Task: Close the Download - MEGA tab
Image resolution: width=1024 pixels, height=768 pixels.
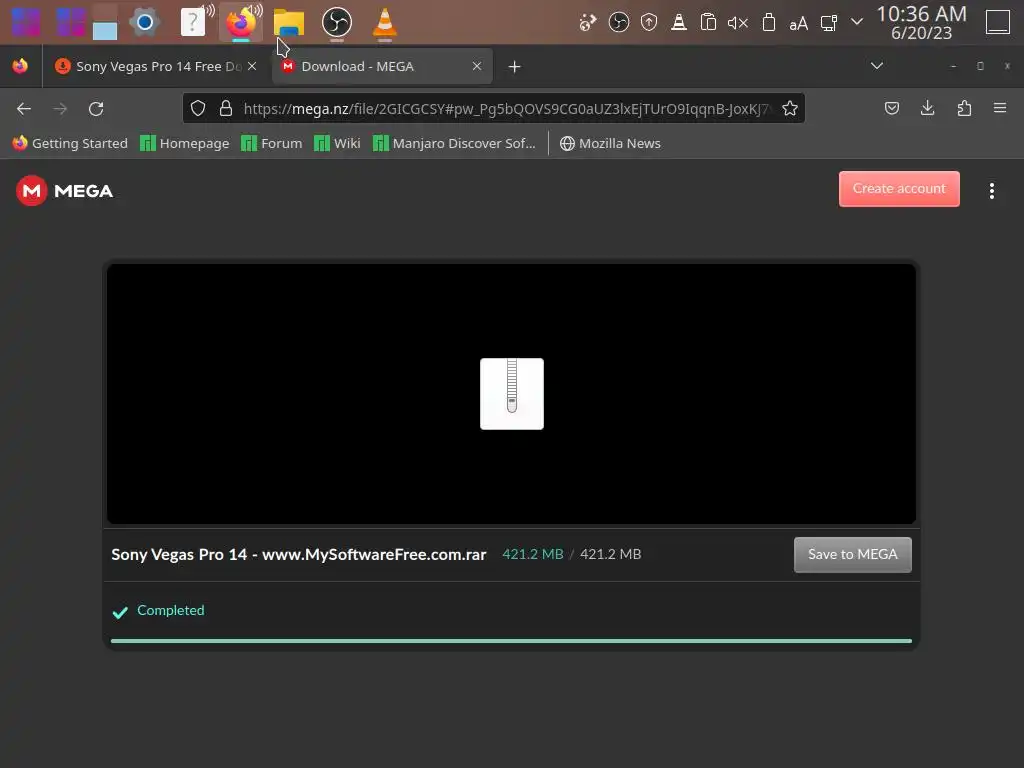Action: (x=477, y=66)
